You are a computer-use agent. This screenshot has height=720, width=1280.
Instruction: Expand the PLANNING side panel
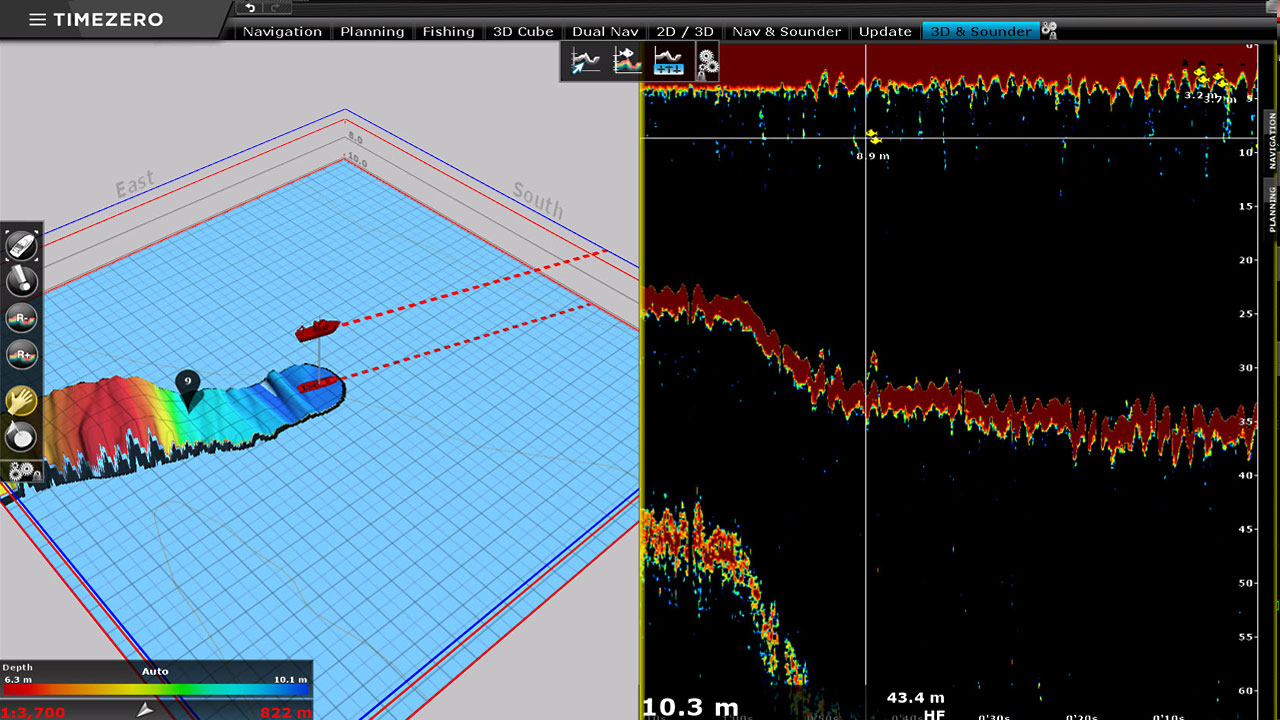(x=1273, y=208)
